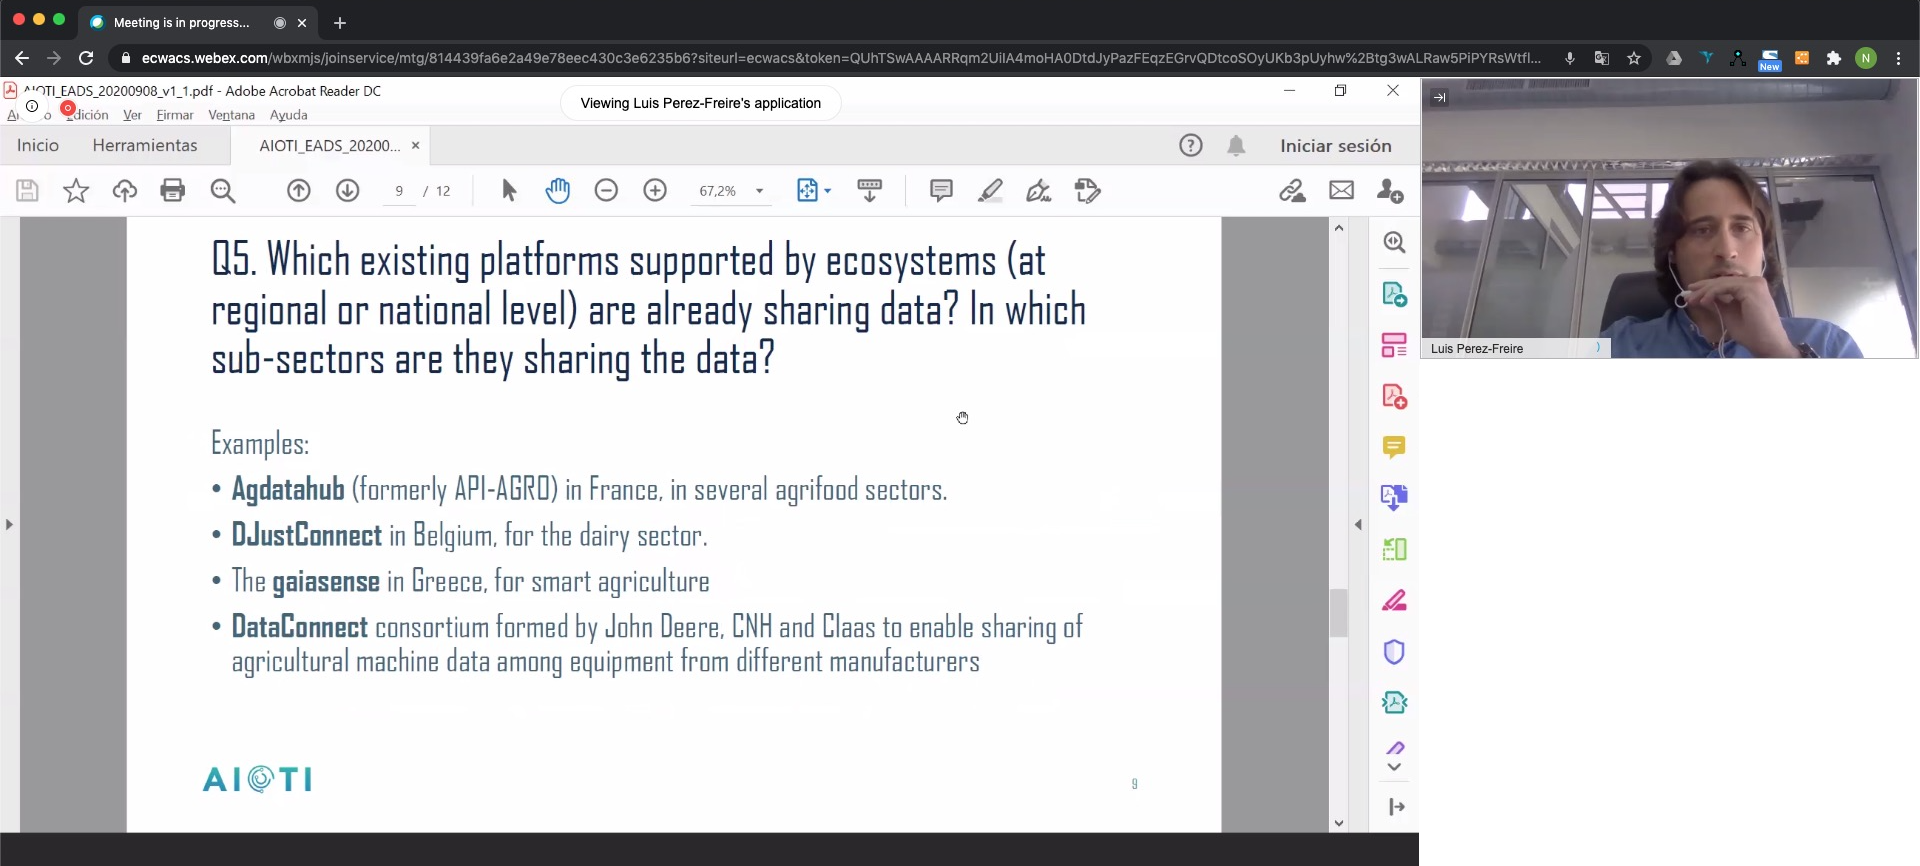Expand more tools chevron in right panel
1920x866 pixels.
pyautogui.click(x=1394, y=767)
